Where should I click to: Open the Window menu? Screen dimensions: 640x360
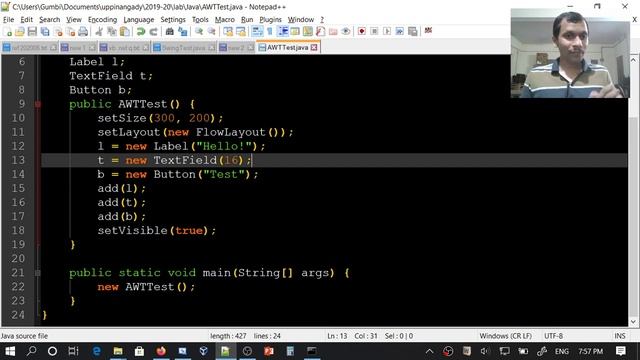[301, 20]
